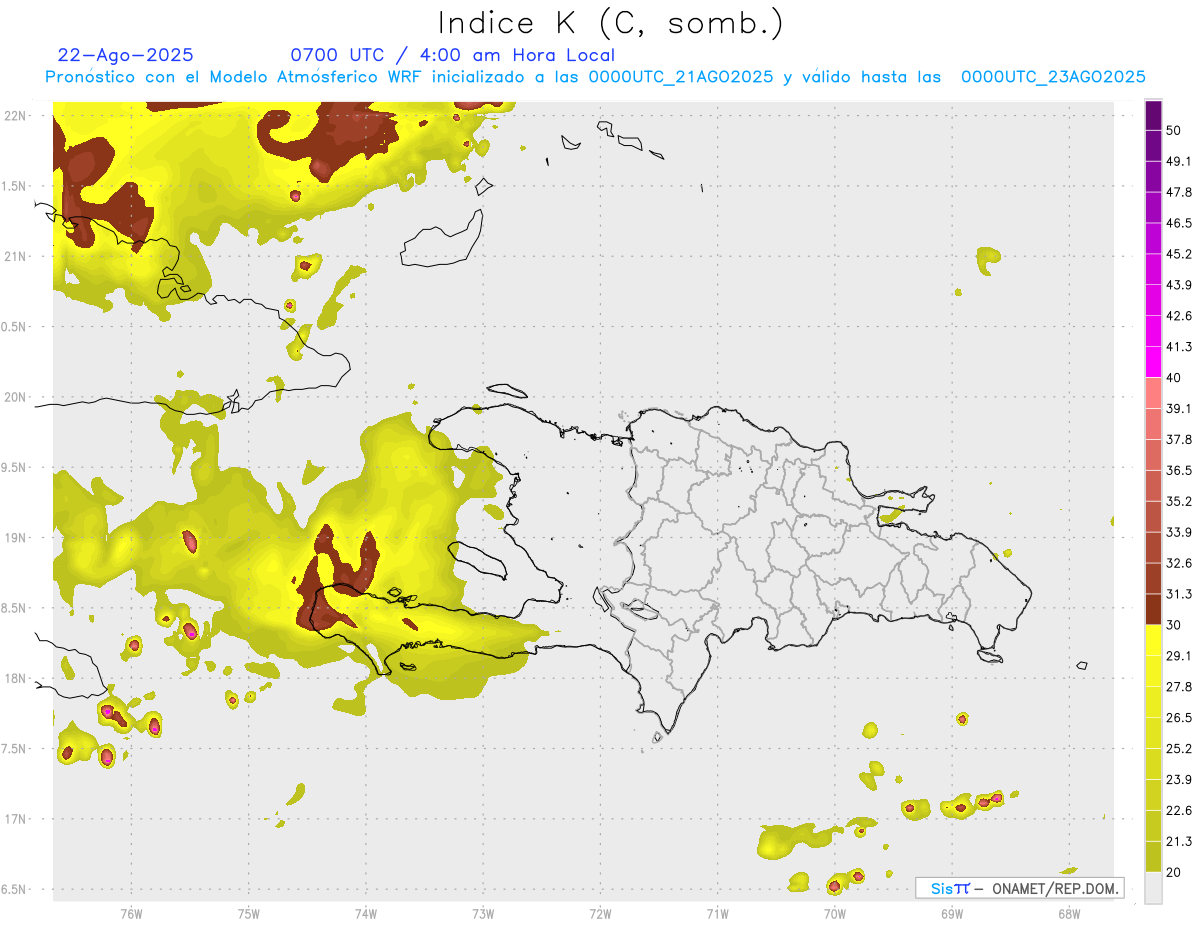Click the "73W" longitude label

[x=483, y=914]
